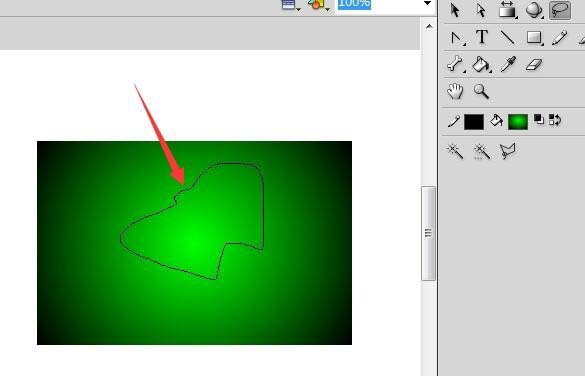Image resolution: width=585 pixels, height=376 pixels.
Task: Choose the Line tool
Action: (507, 37)
